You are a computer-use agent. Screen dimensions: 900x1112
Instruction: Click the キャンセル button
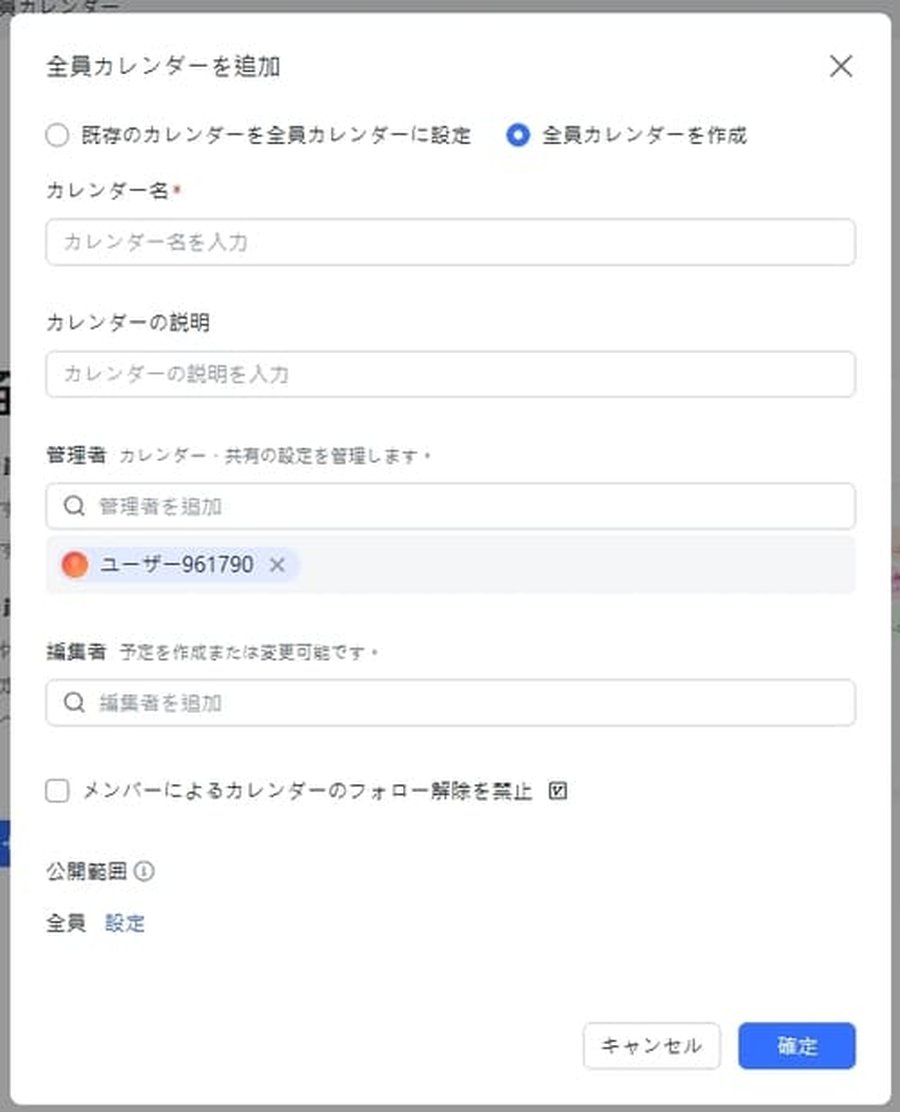tap(651, 1046)
